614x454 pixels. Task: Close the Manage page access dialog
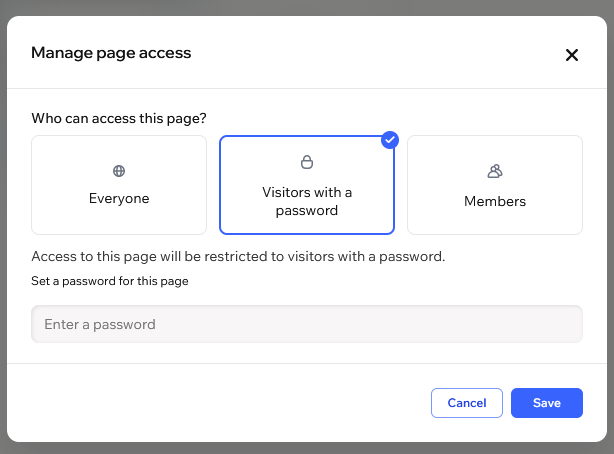pyautogui.click(x=572, y=55)
